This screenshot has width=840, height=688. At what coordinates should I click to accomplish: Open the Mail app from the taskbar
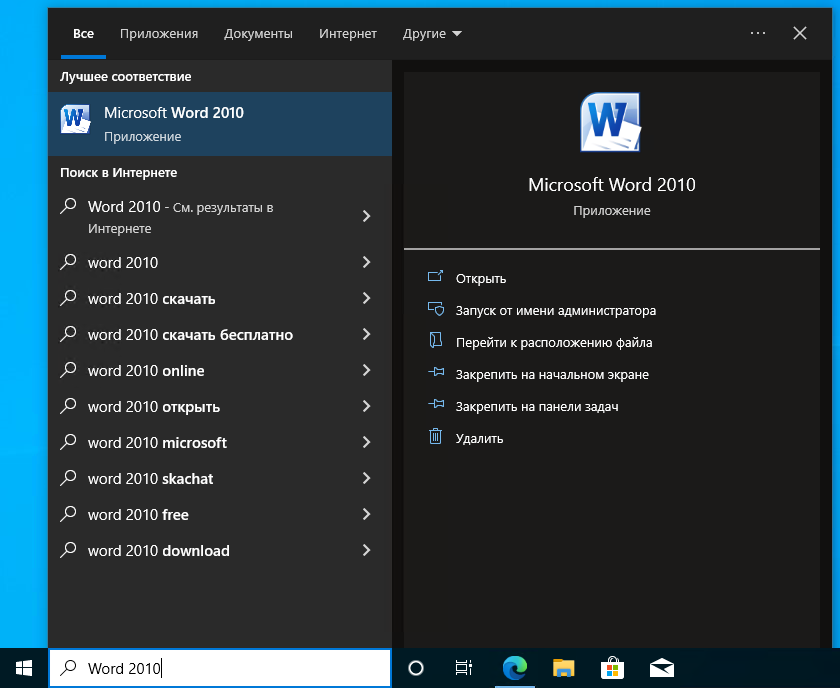pos(662,668)
